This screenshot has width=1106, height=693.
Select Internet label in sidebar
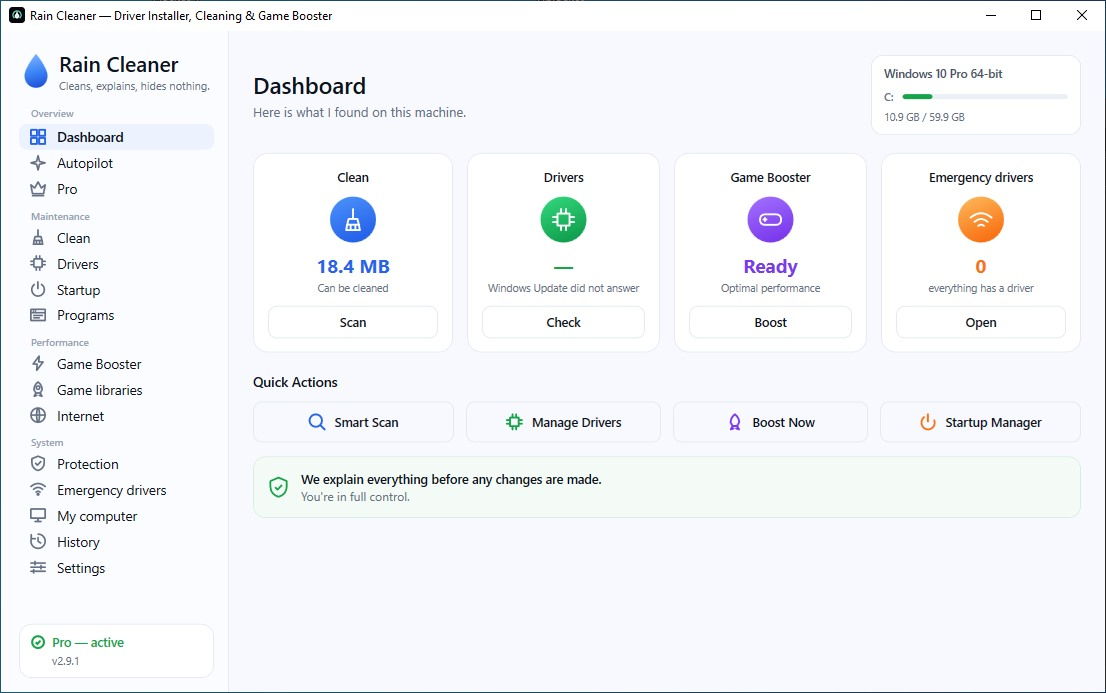pyautogui.click(x=80, y=416)
